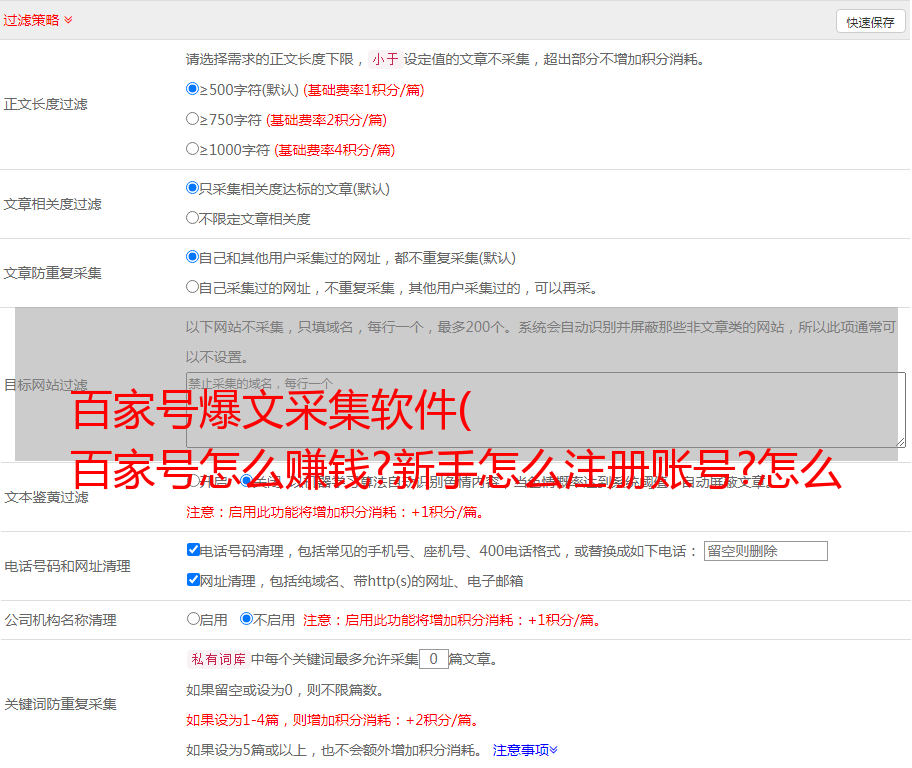Choose 不限定文章相关度 radio option

[193, 218]
